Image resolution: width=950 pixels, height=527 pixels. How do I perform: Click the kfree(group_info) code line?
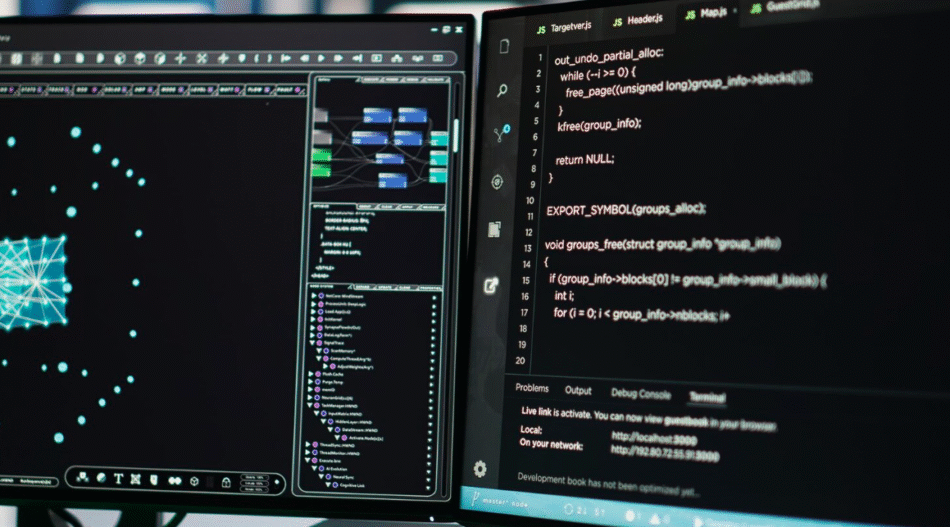(x=599, y=125)
